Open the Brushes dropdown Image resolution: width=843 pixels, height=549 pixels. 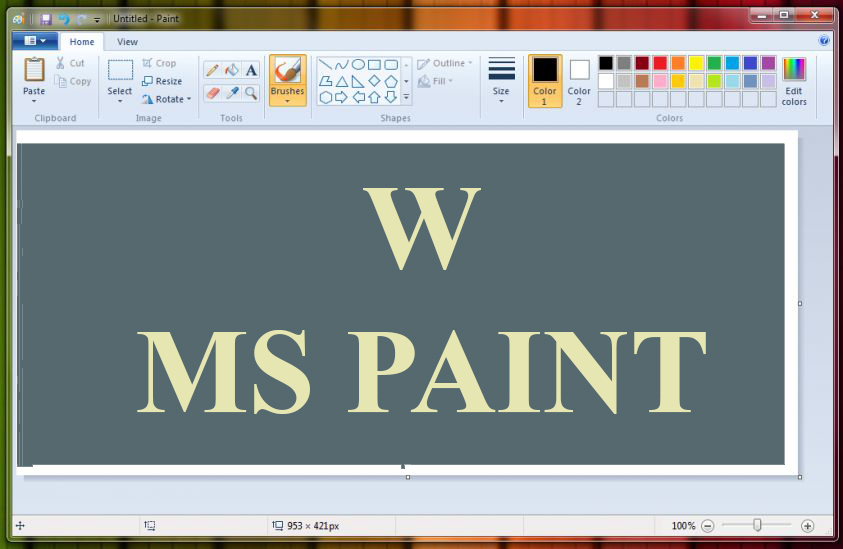(x=287, y=99)
